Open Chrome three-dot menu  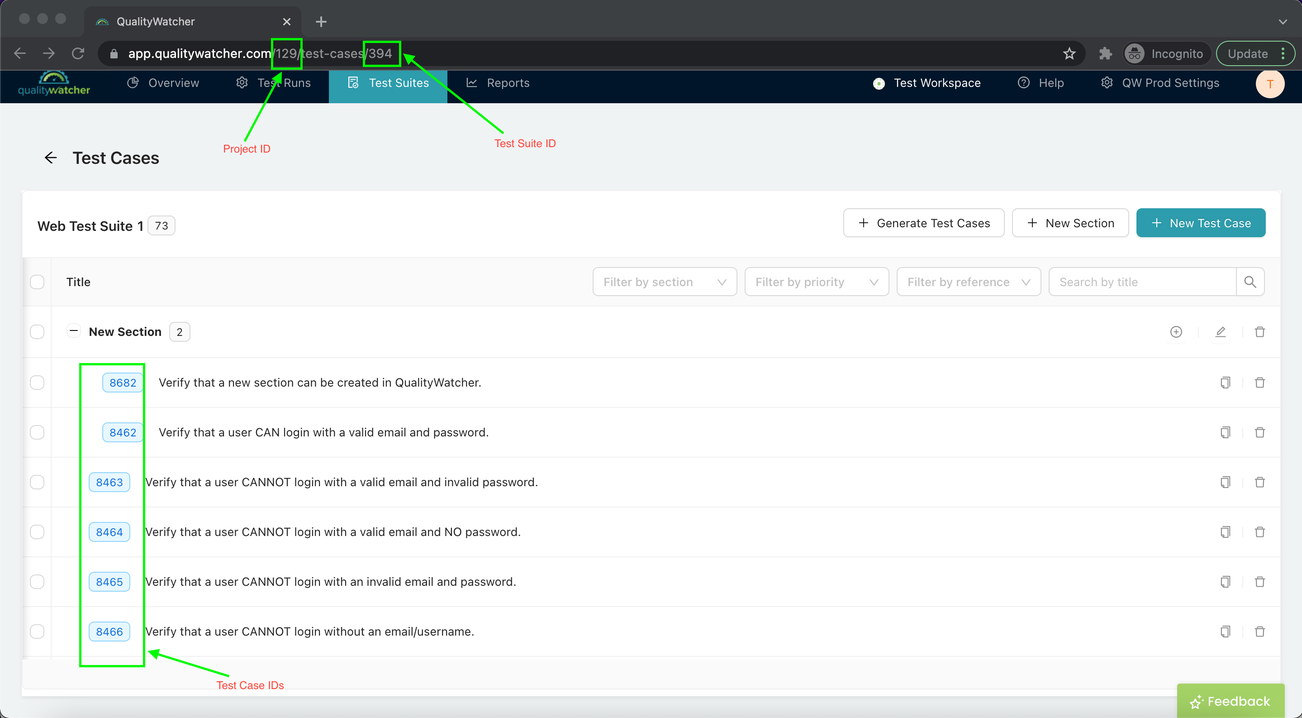pyautogui.click(x=1283, y=54)
